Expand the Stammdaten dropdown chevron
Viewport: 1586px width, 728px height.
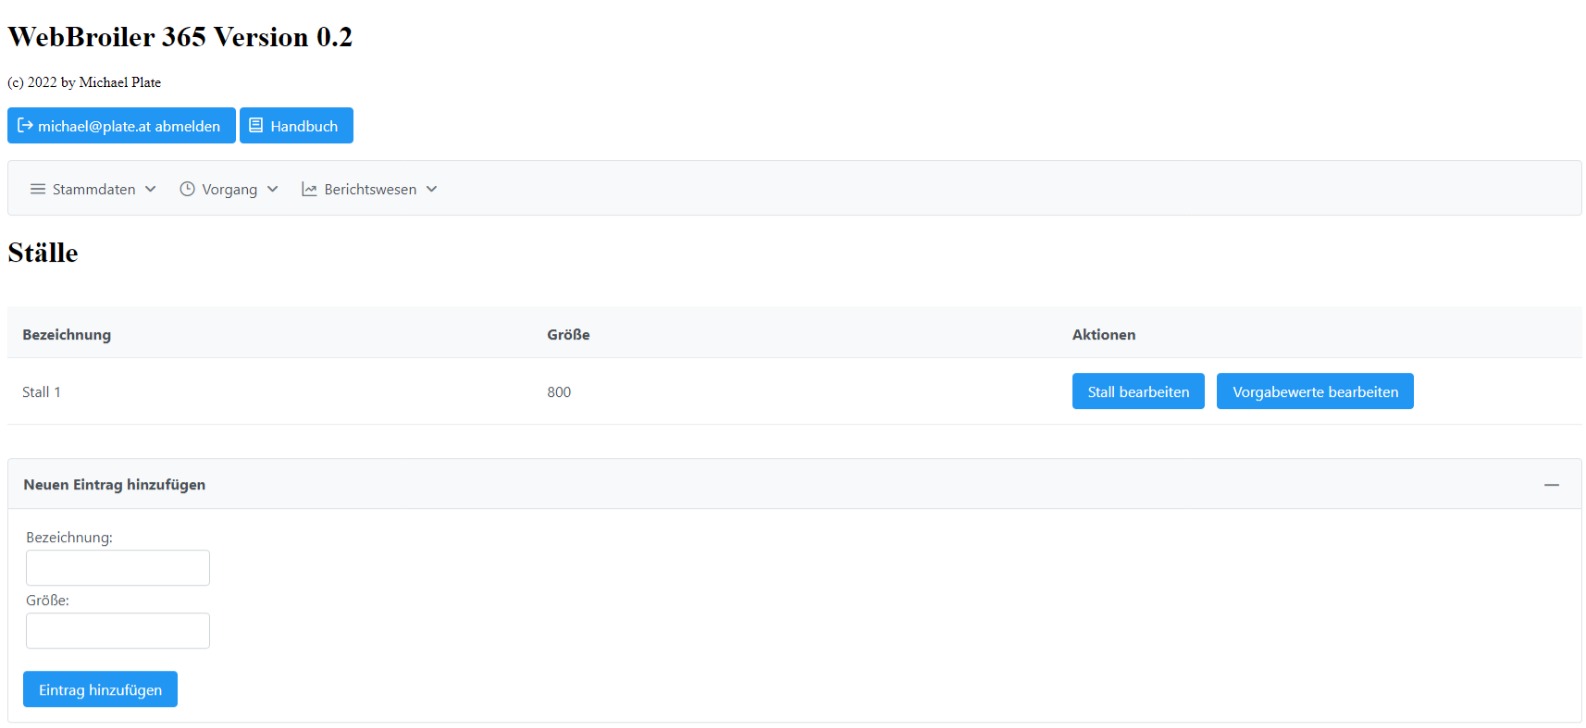coord(151,189)
